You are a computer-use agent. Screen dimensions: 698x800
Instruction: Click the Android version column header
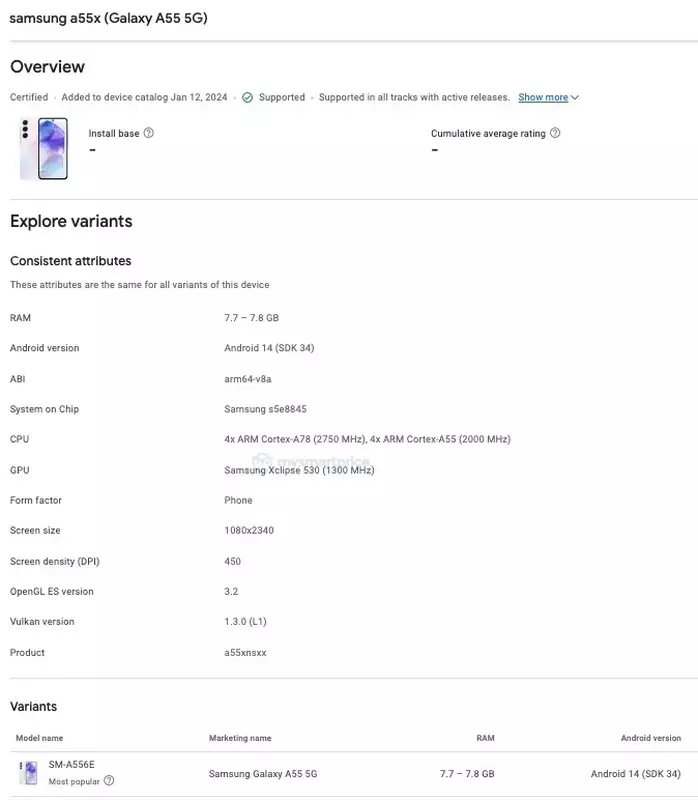point(650,738)
